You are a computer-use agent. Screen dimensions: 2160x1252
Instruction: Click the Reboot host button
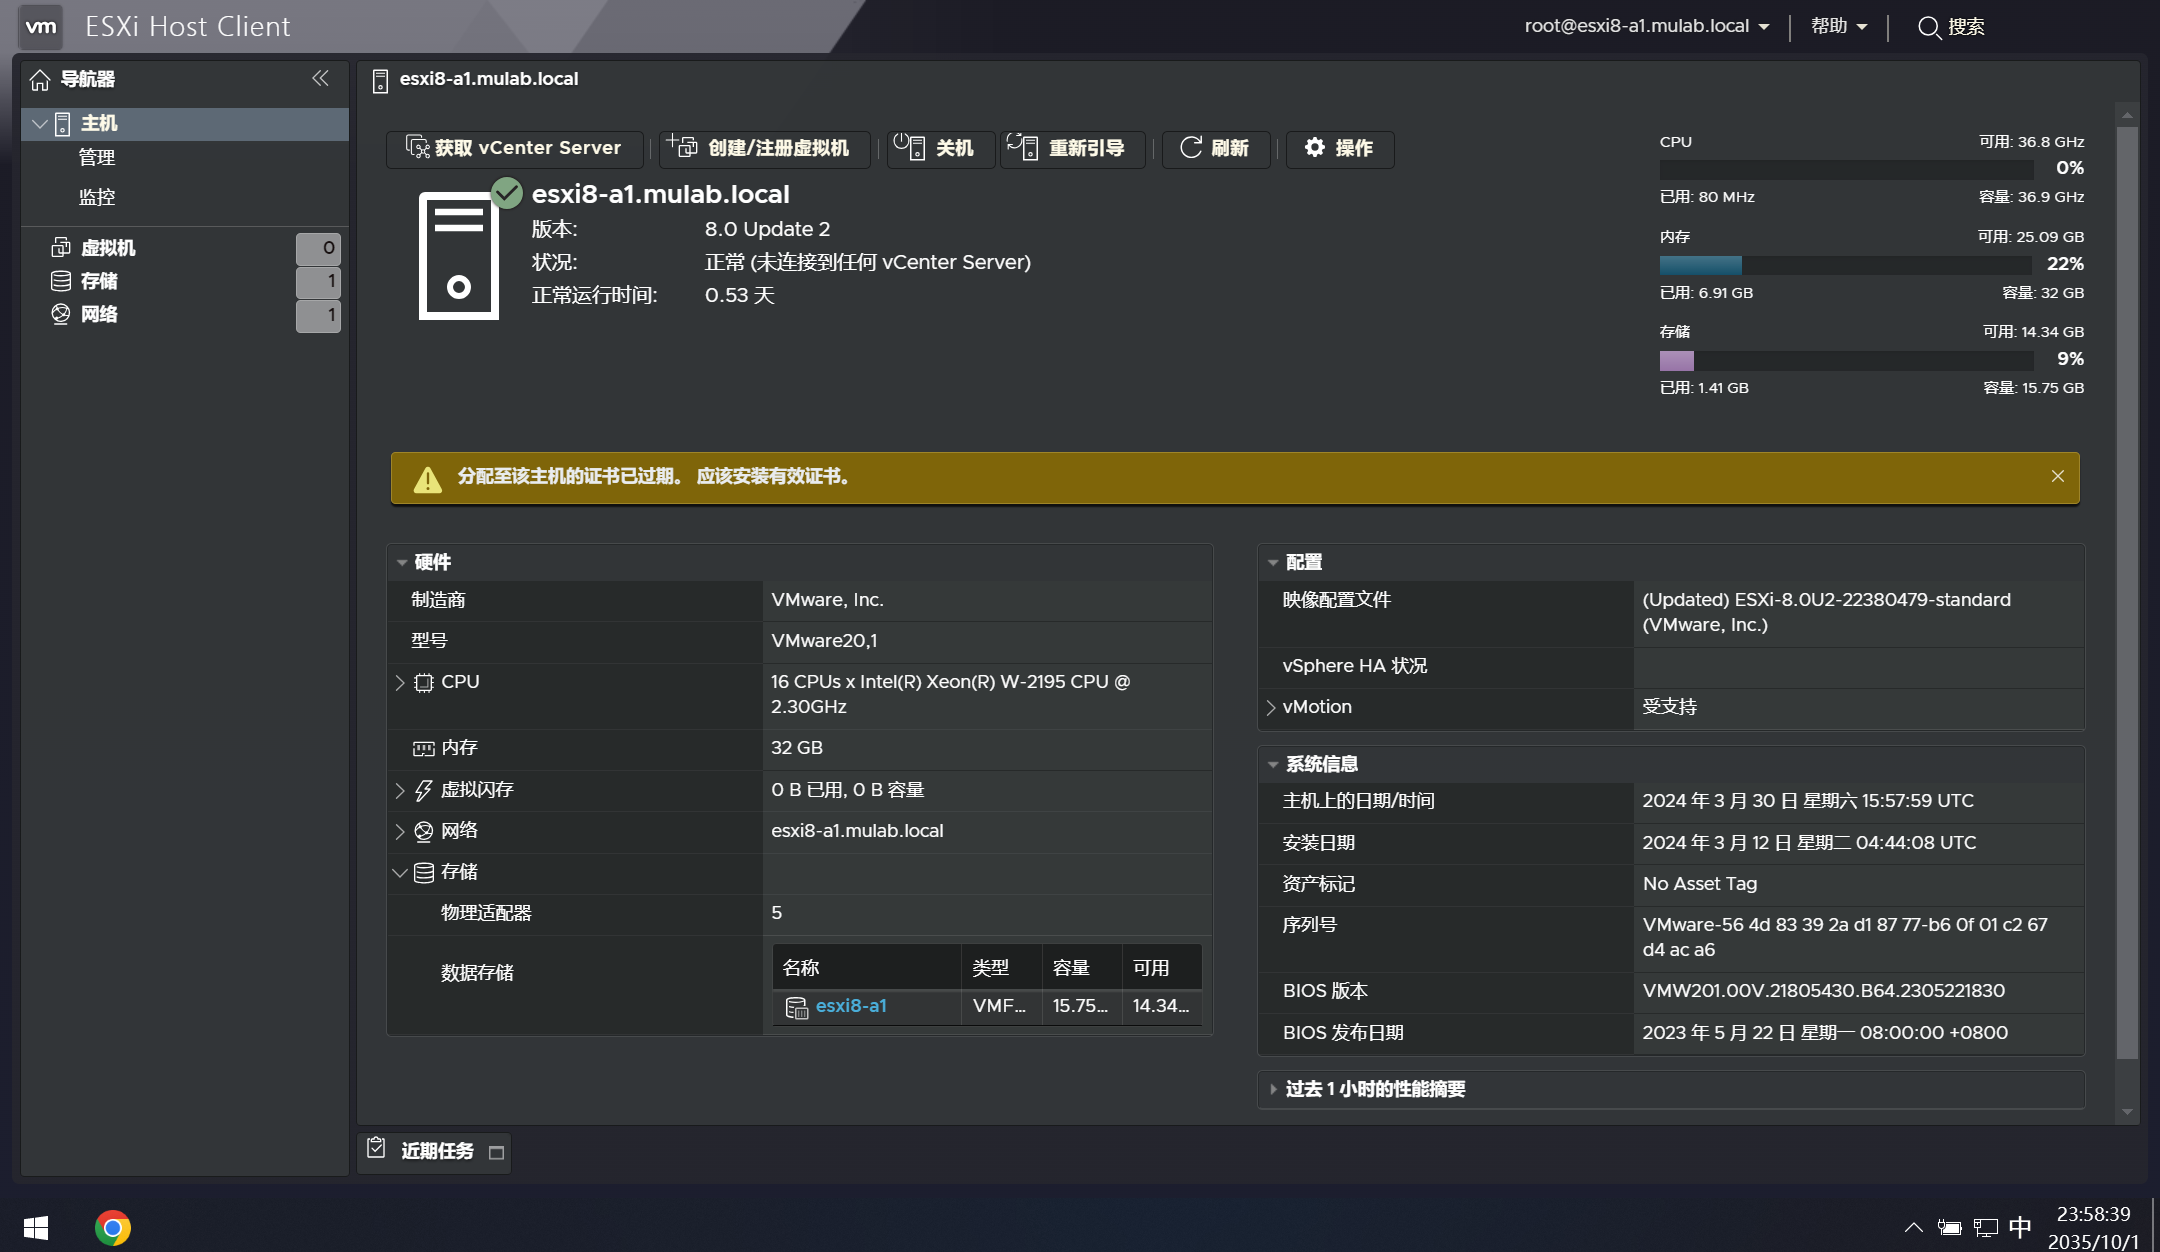(1072, 149)
